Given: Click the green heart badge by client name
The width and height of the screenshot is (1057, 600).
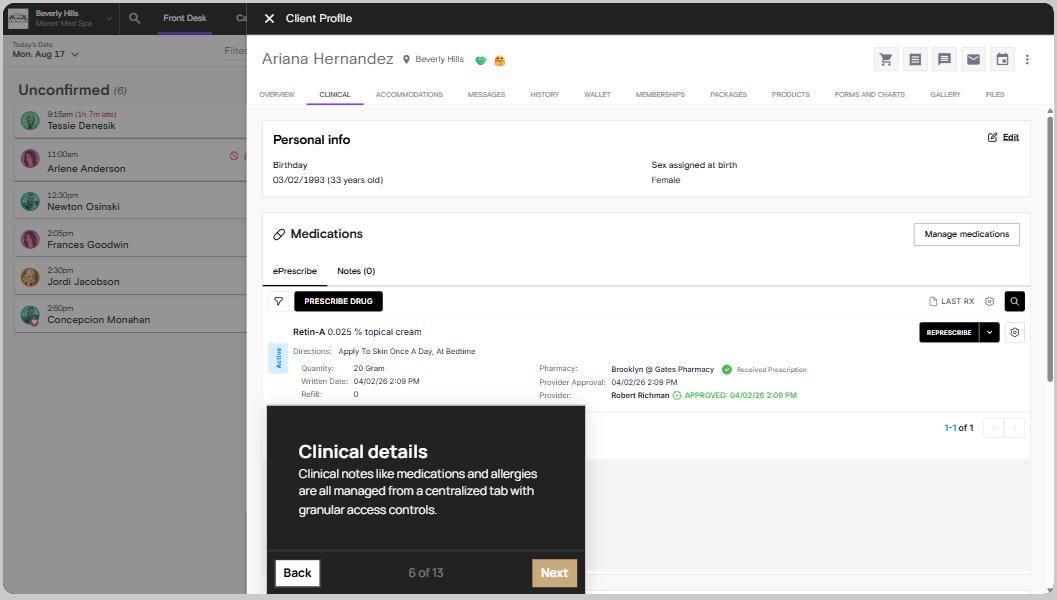Looking at the screenshot, I should pyautogui.click(x=481, y=61).
